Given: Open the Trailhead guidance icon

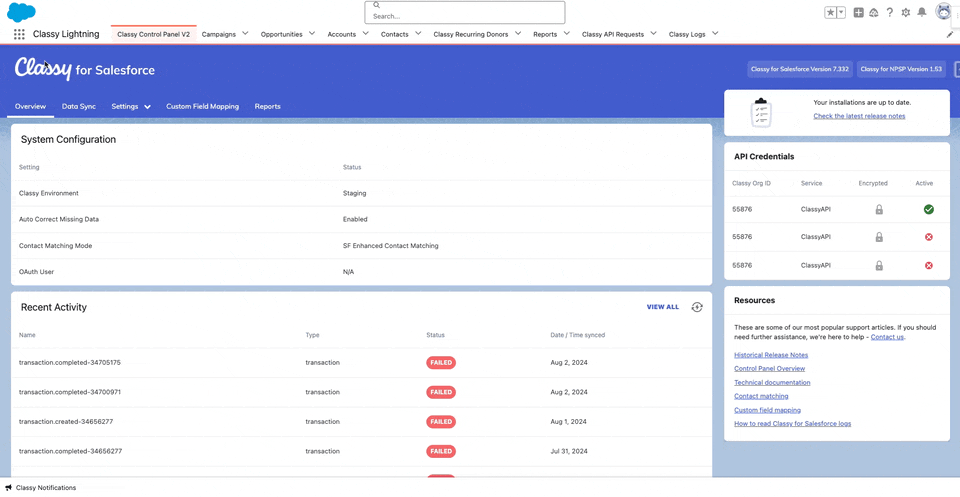Looking at the screenshot, I should click(874, 12).
